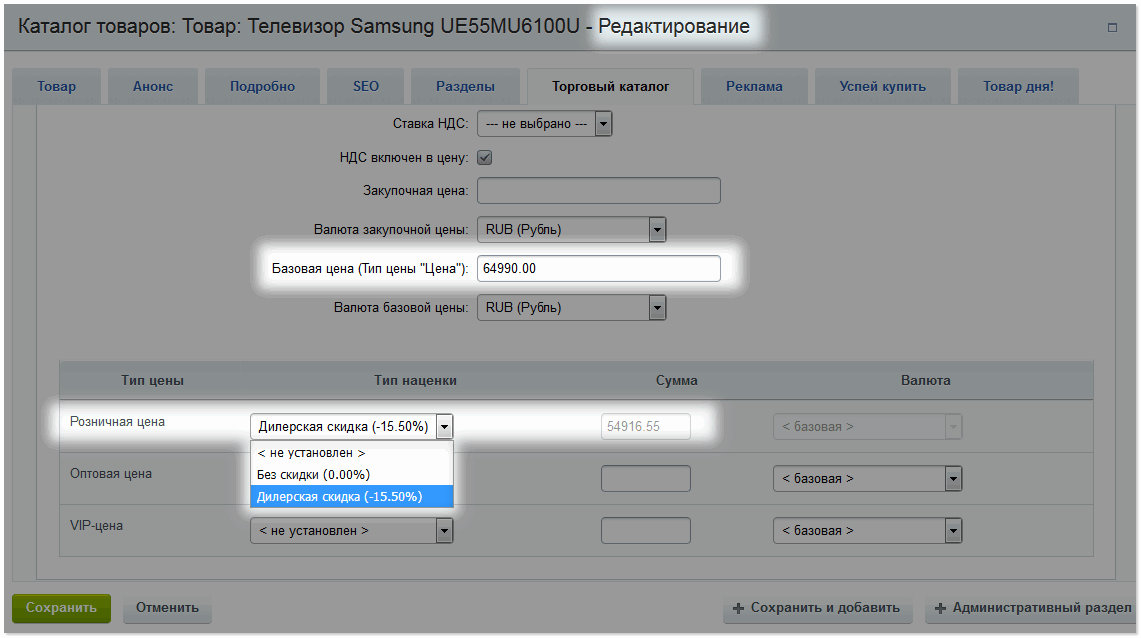
Task: Open the VIP-цена markup type dropdown
Action: point(351,530)
